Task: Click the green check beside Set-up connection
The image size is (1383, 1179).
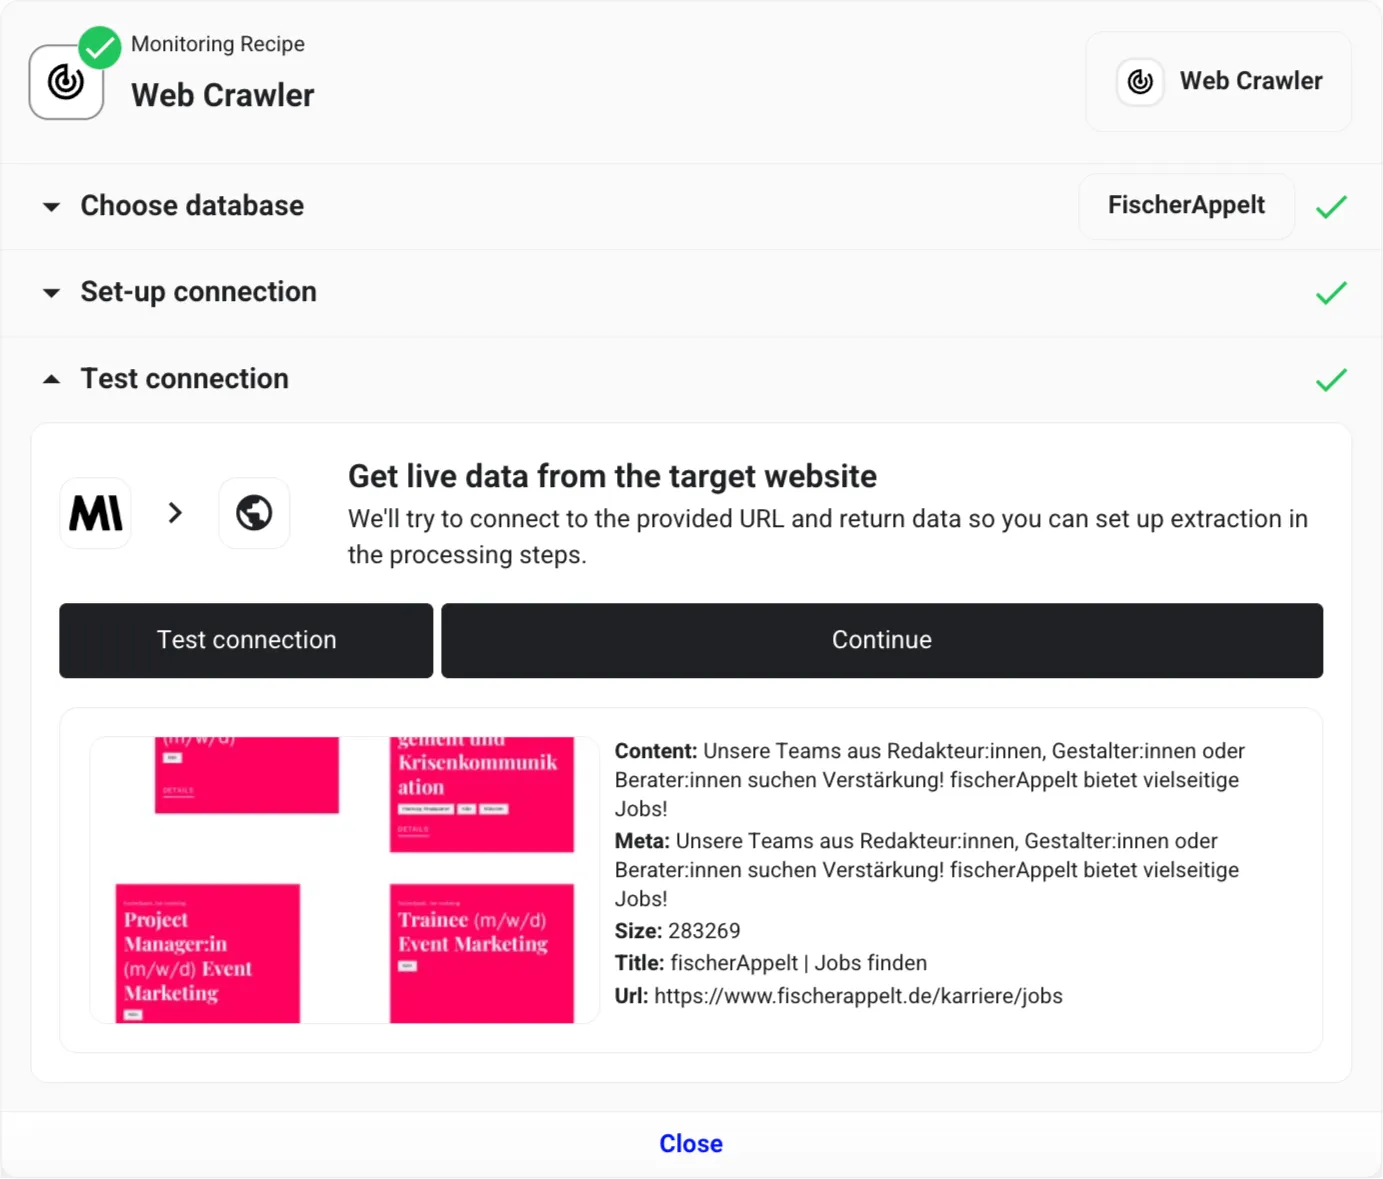Action: (x=1331, y=293)
